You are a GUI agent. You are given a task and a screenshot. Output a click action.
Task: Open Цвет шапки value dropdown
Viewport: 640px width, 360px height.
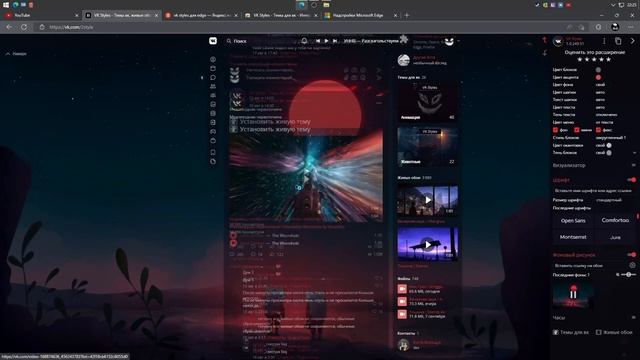[600, 92]
